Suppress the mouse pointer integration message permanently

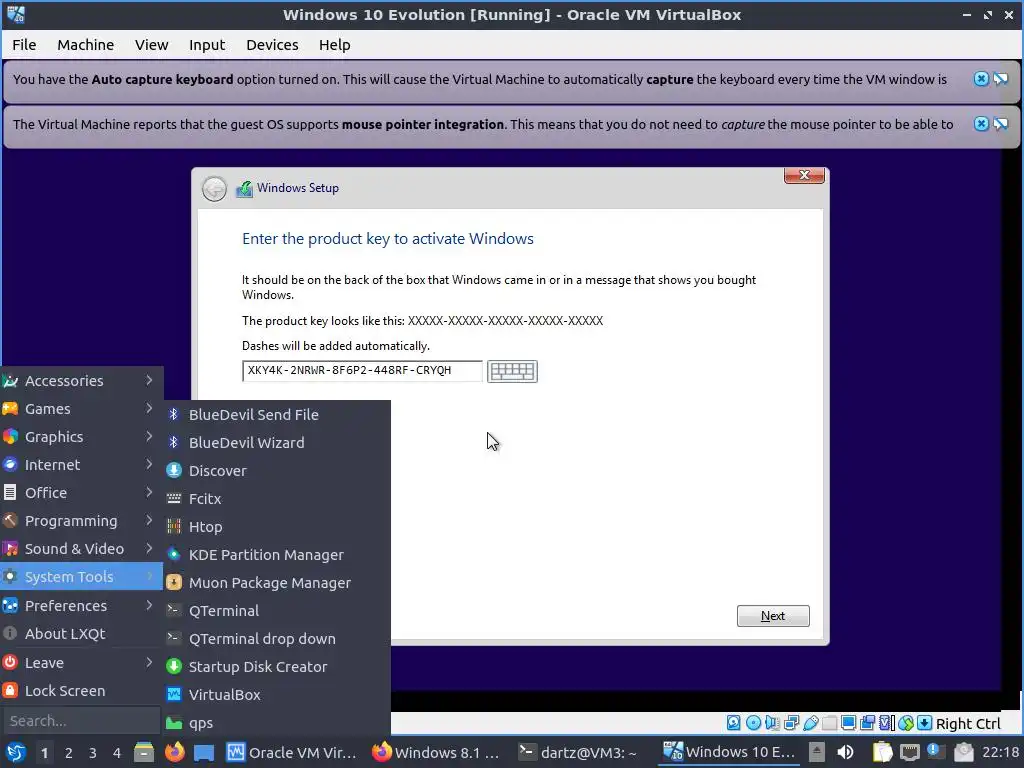[1000, 123]
